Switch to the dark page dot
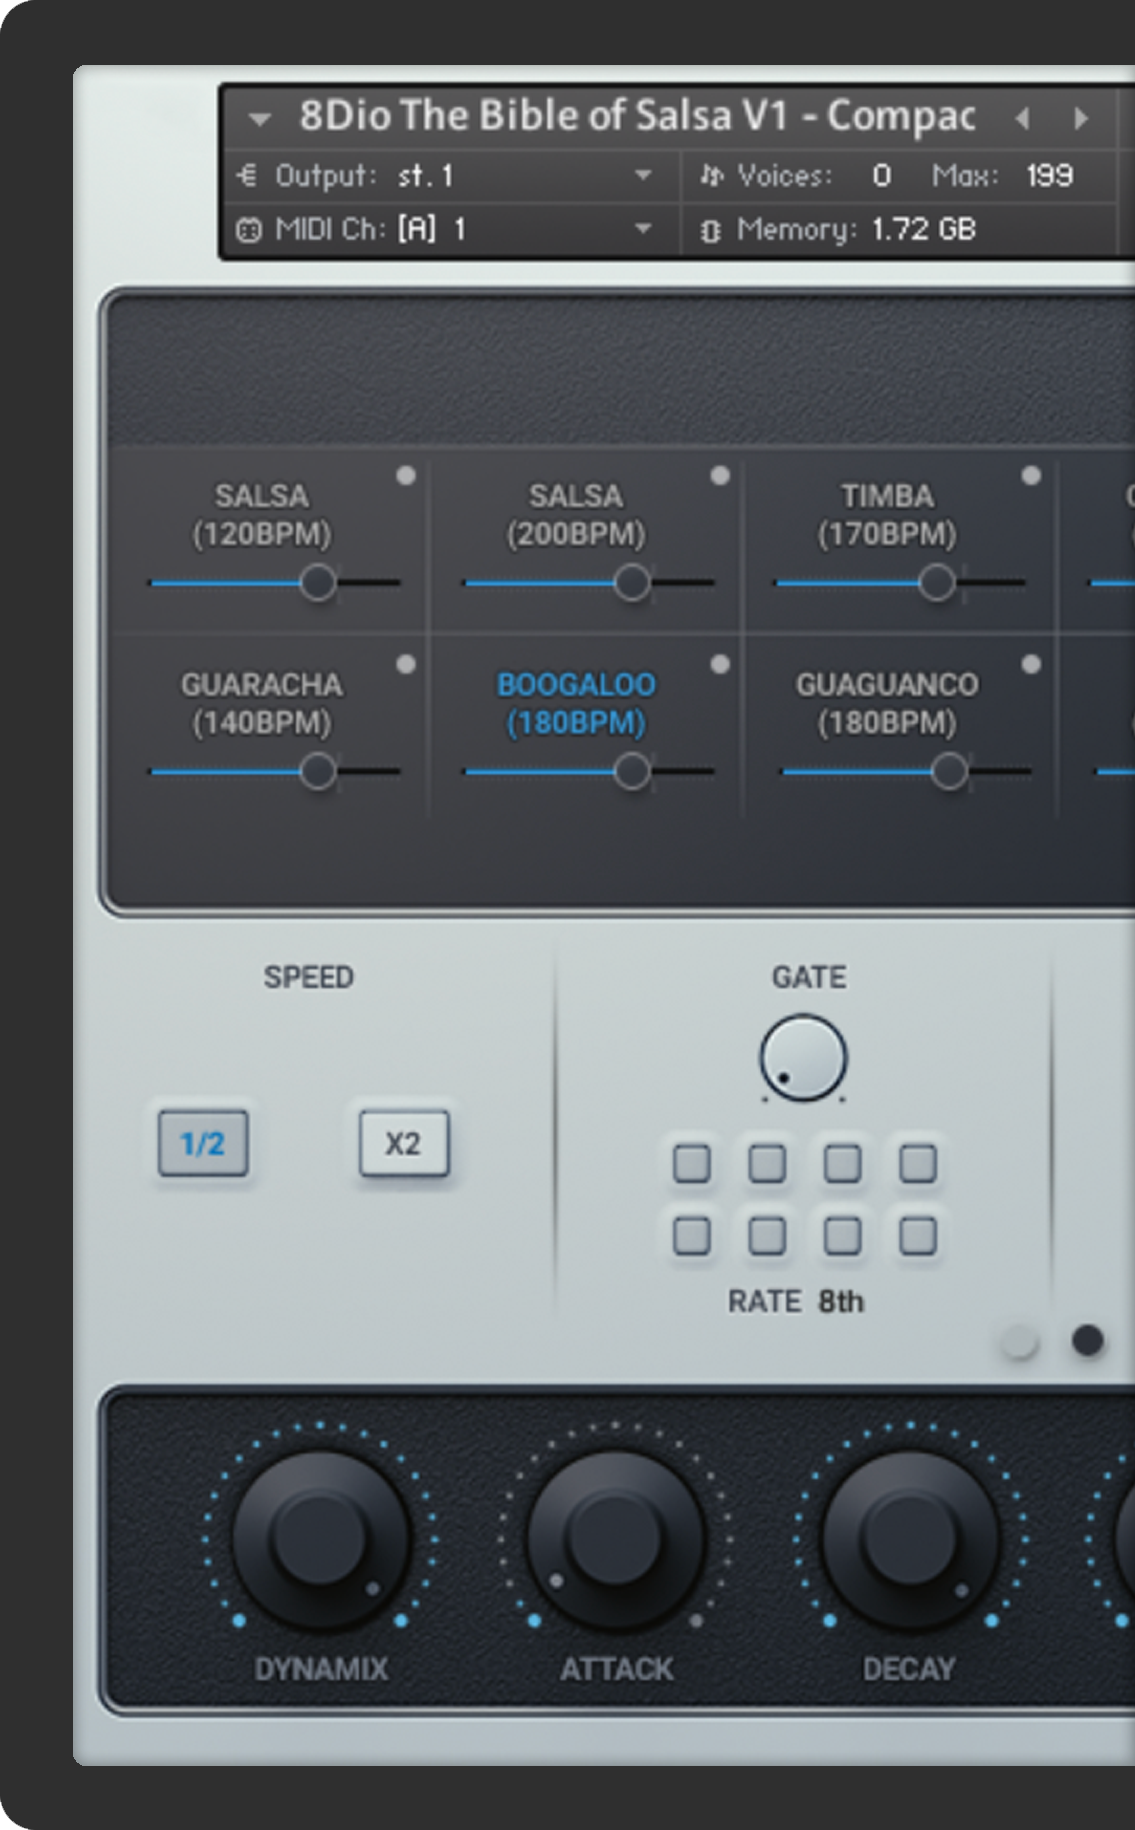This screenshot has height=1830, width=1135. [1088, 1340]
